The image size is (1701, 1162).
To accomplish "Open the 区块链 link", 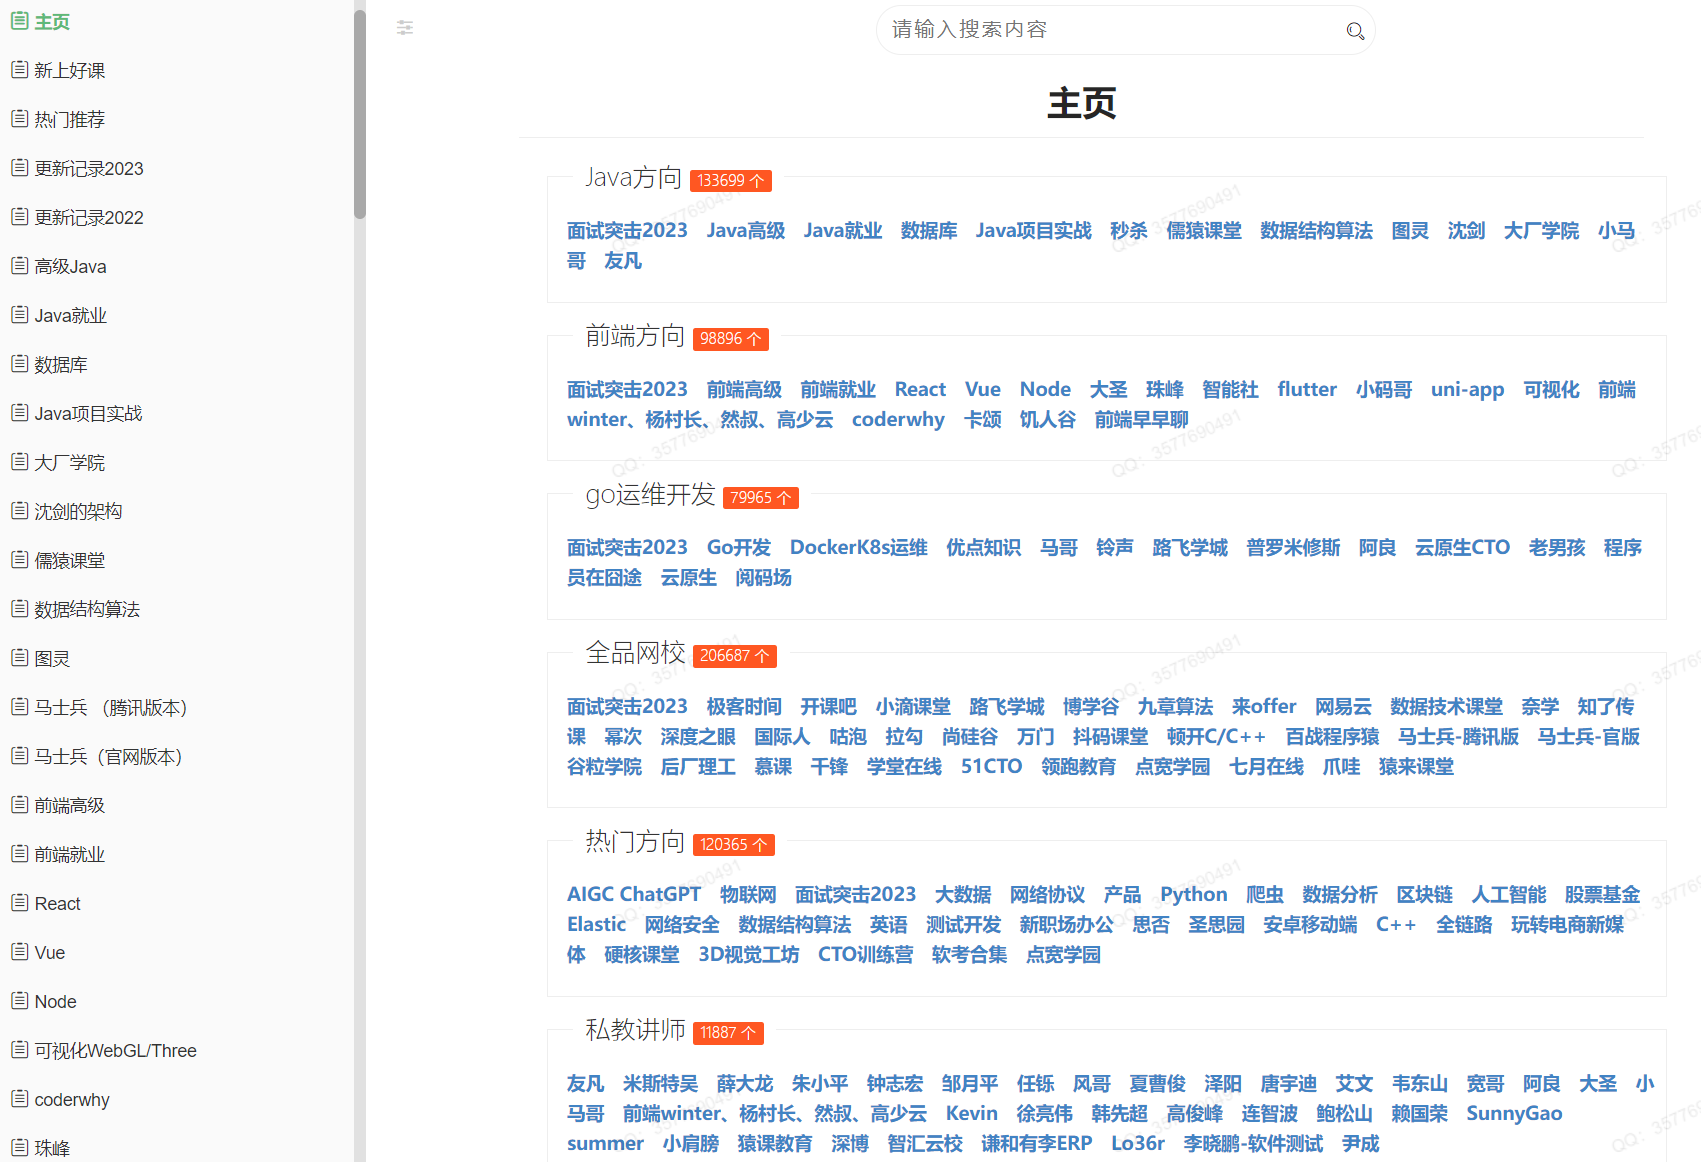I will click(1425, 895).
